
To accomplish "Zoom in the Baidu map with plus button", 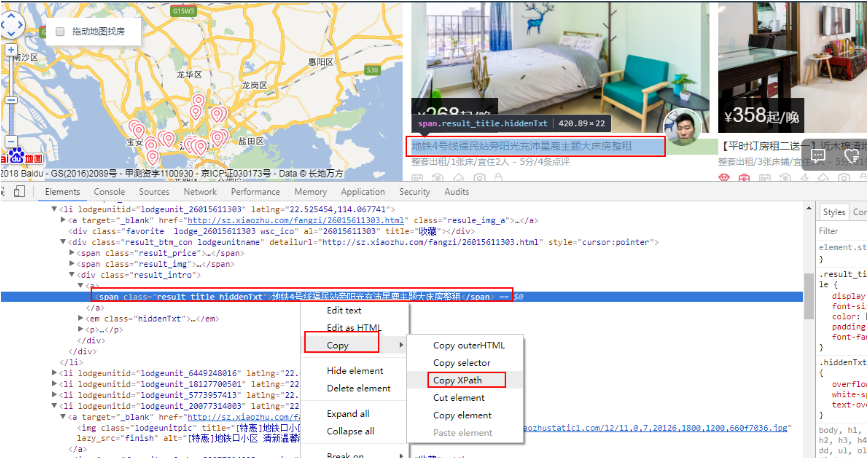I will [x=11, y=50].
